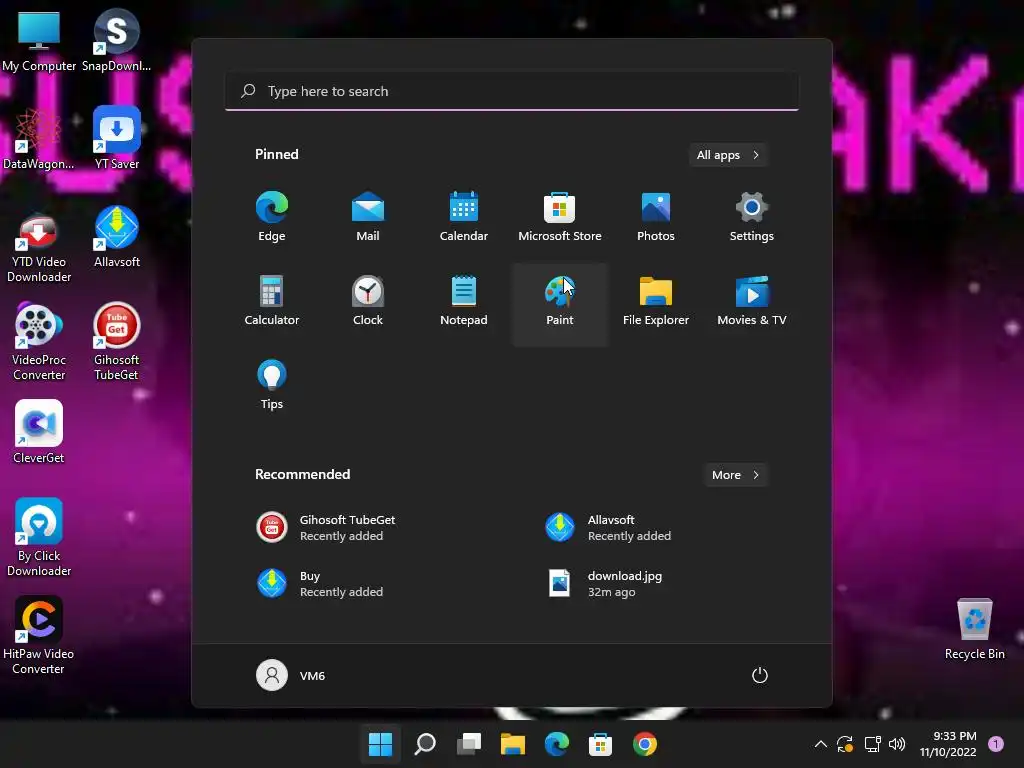Open Microsoft Store from taskbar
1024x768 pixels.
click(601, 744)
